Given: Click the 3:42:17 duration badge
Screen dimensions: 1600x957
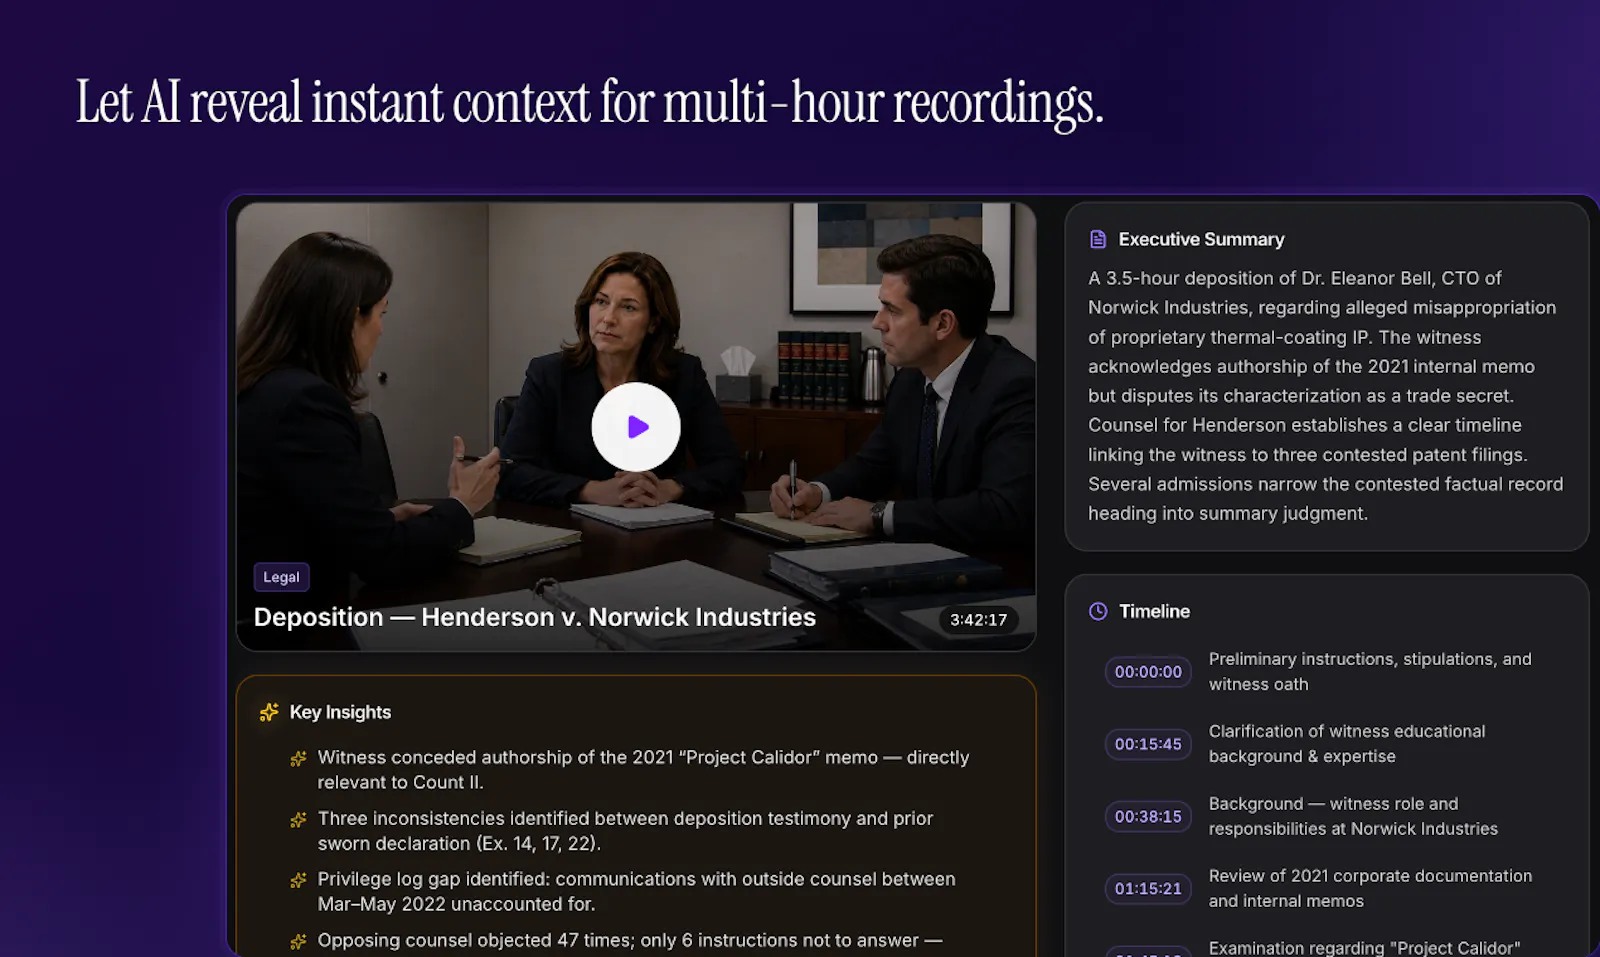Looking at the screenshot, I should pos(978,619).
